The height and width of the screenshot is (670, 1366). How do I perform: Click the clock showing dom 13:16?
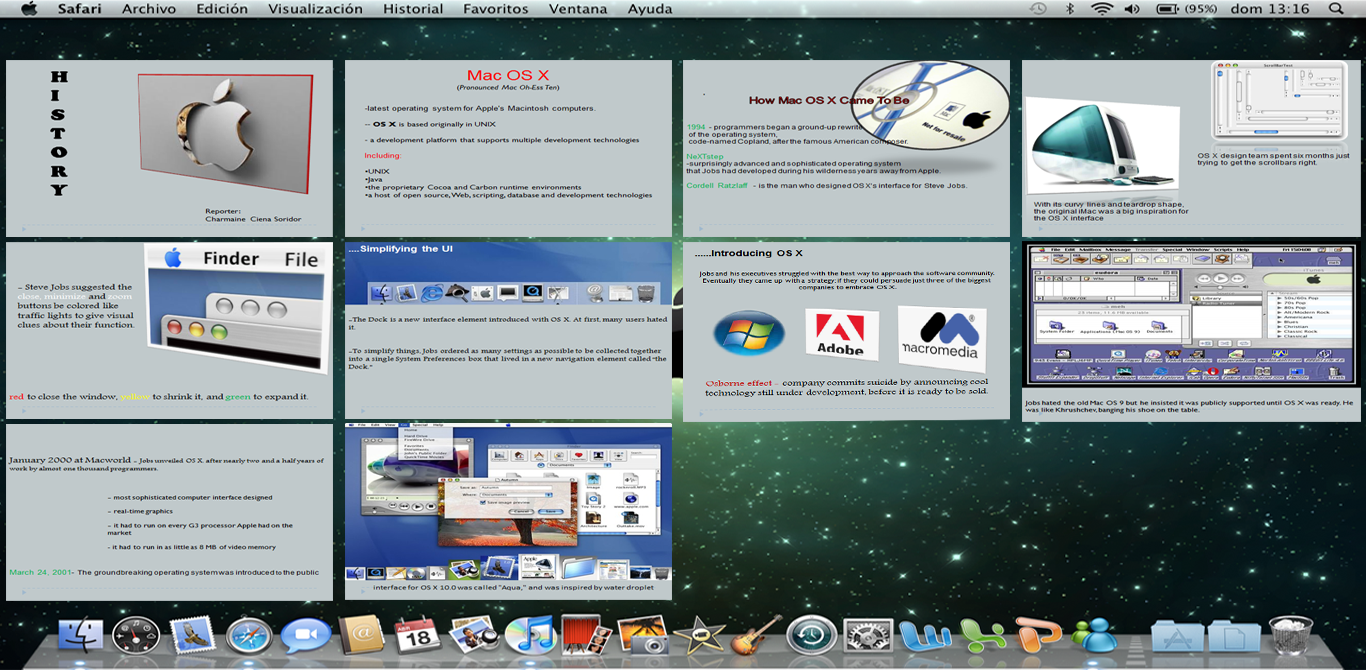pos(1271,9)
